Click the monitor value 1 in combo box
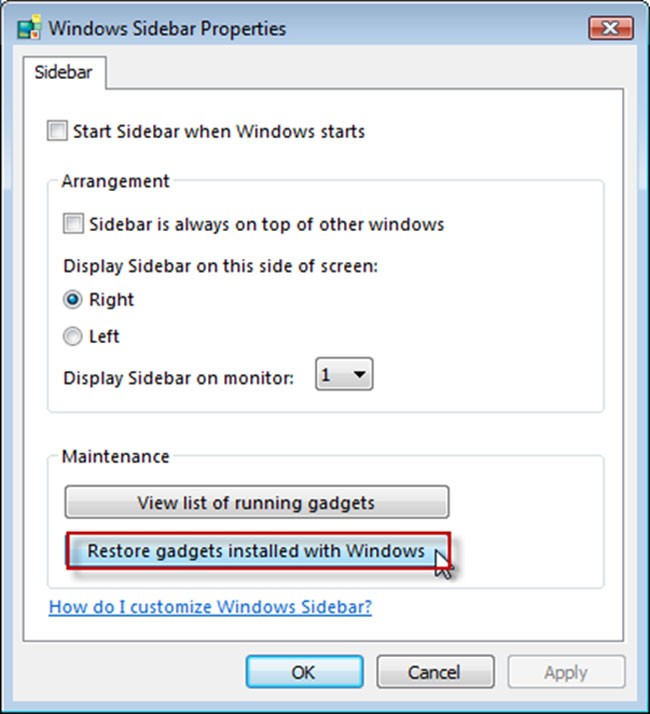Viewport: 650px width, 714px height. 328,376
